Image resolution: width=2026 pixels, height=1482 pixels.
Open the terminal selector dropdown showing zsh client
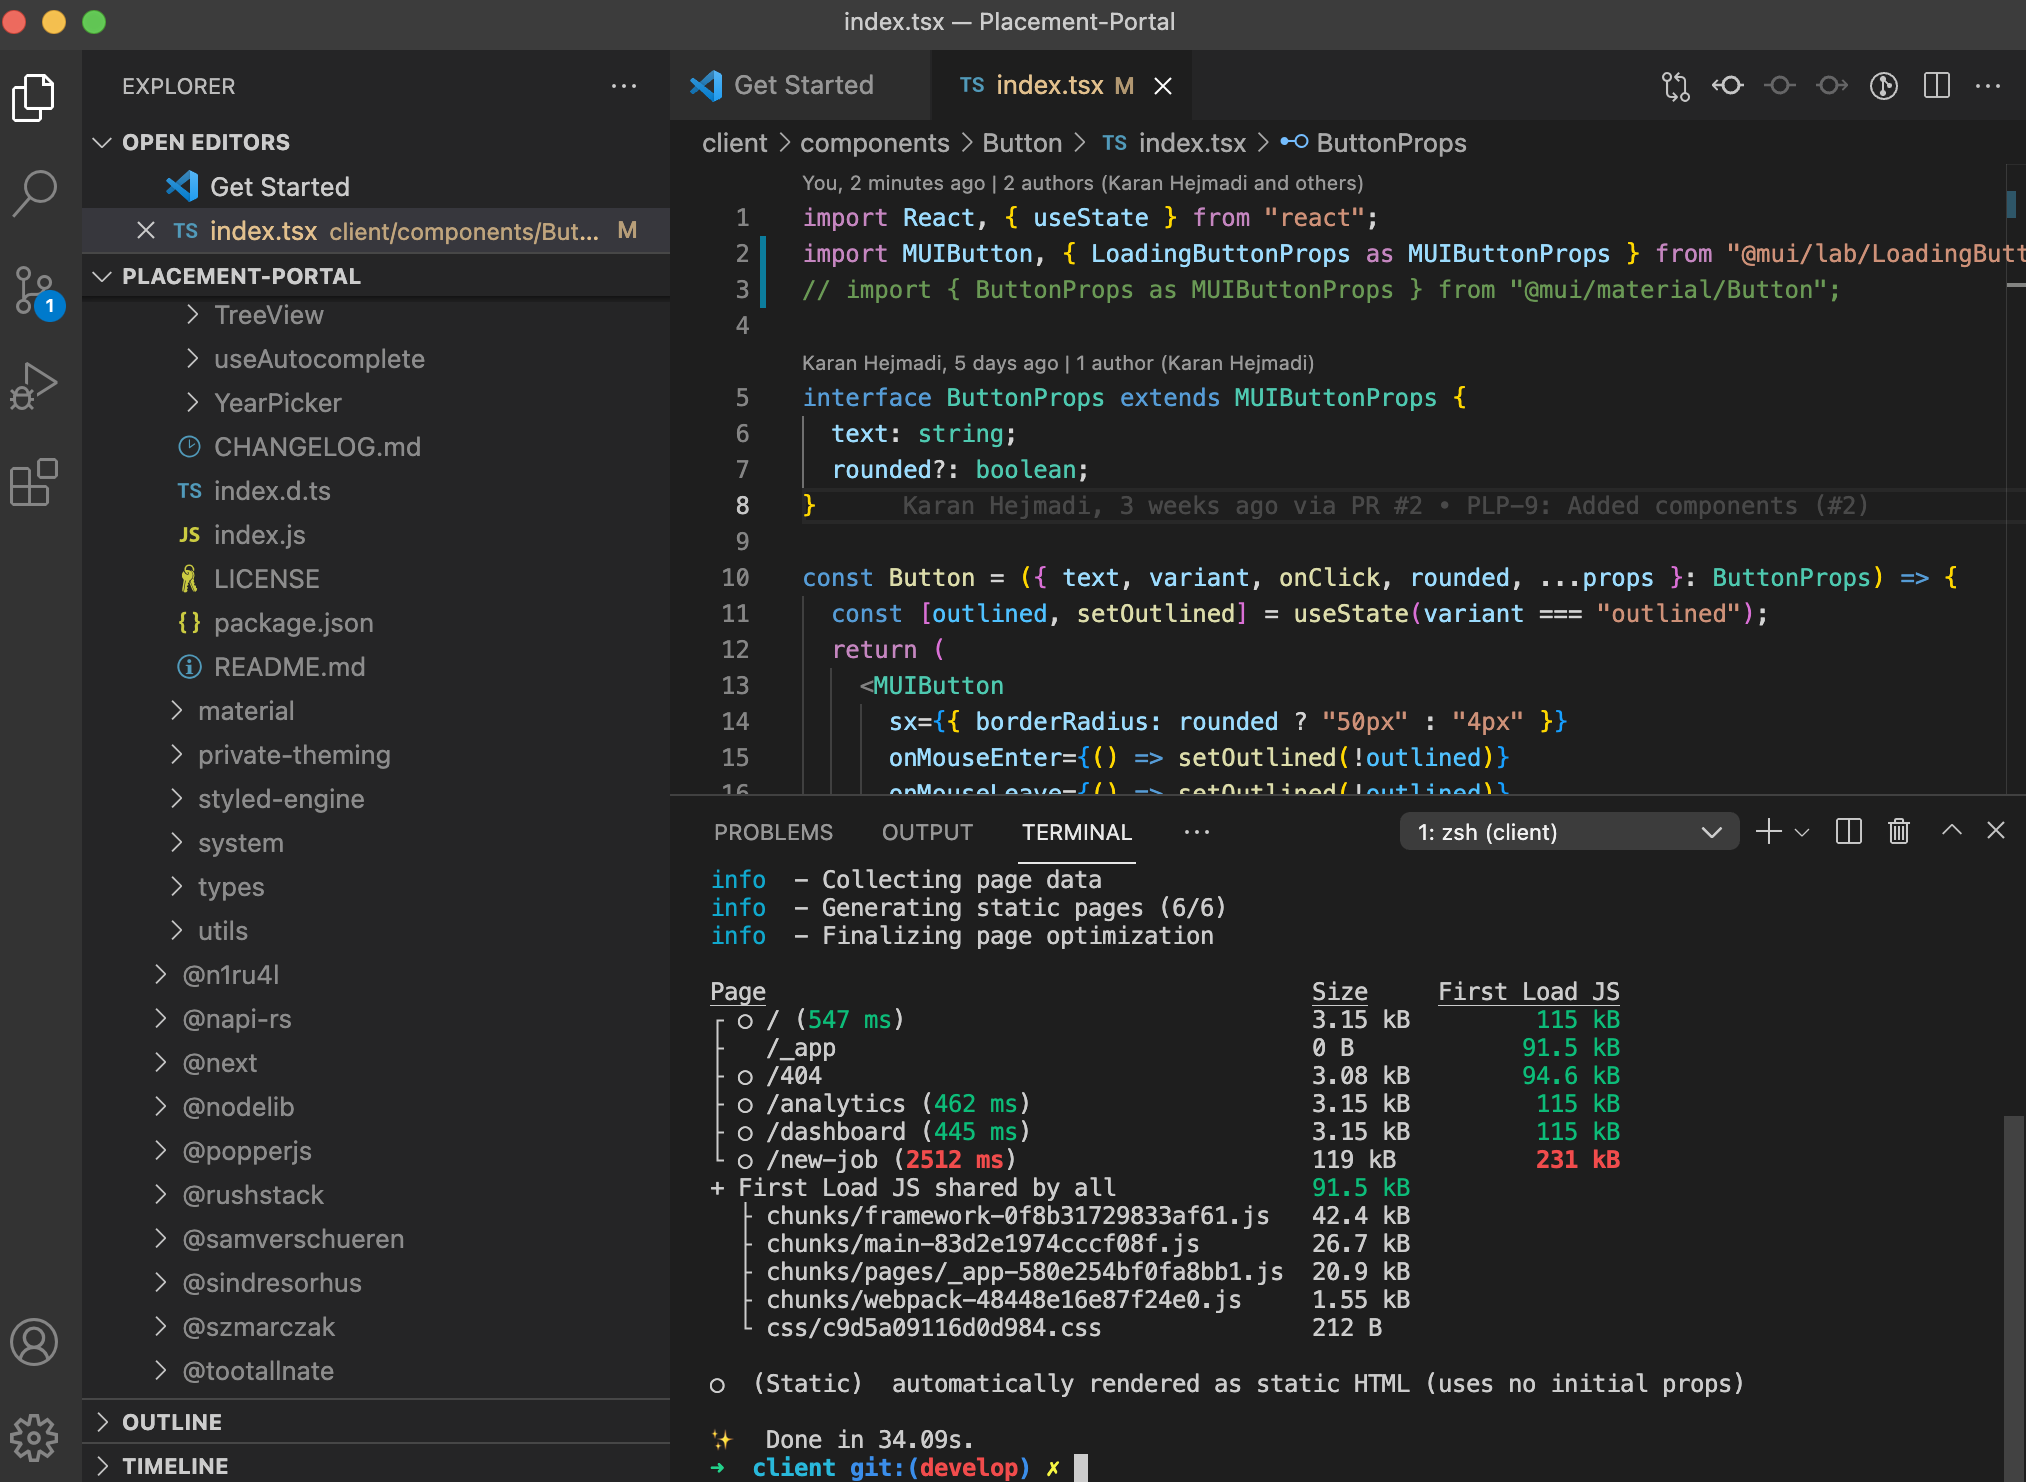(1568, 831)
